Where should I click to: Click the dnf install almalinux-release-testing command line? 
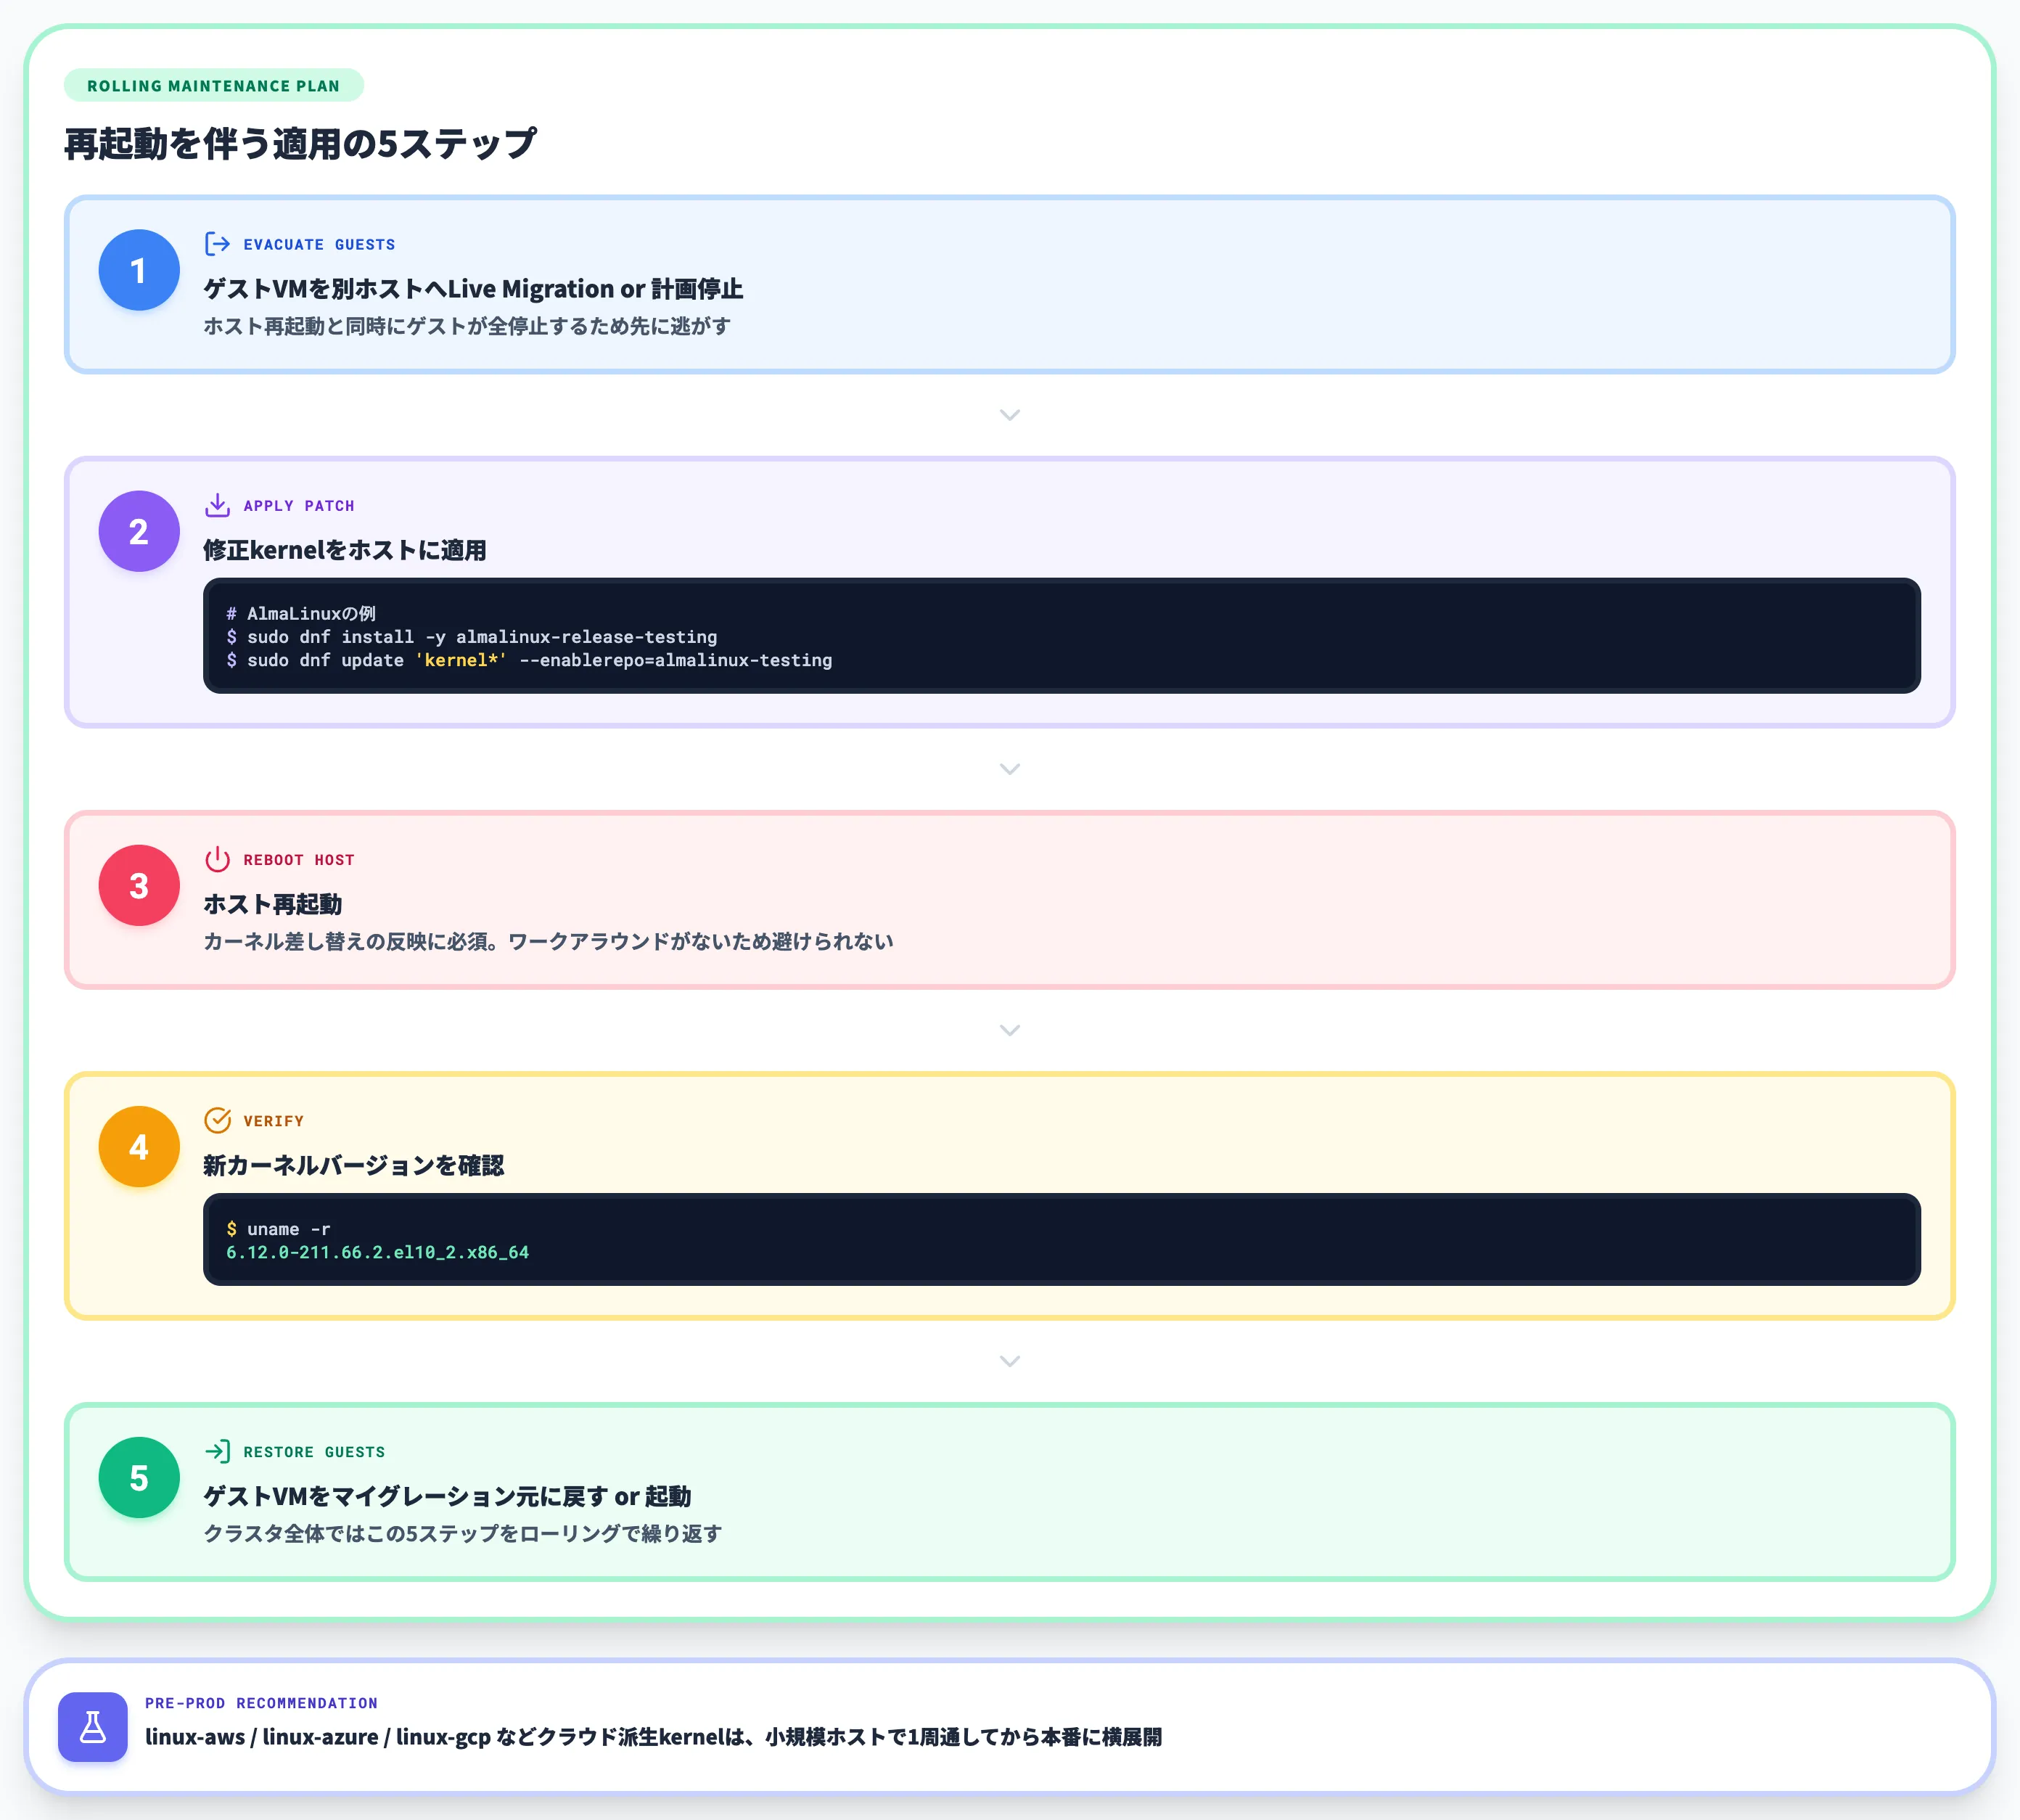pyautogui.click(x=472, y=637)
